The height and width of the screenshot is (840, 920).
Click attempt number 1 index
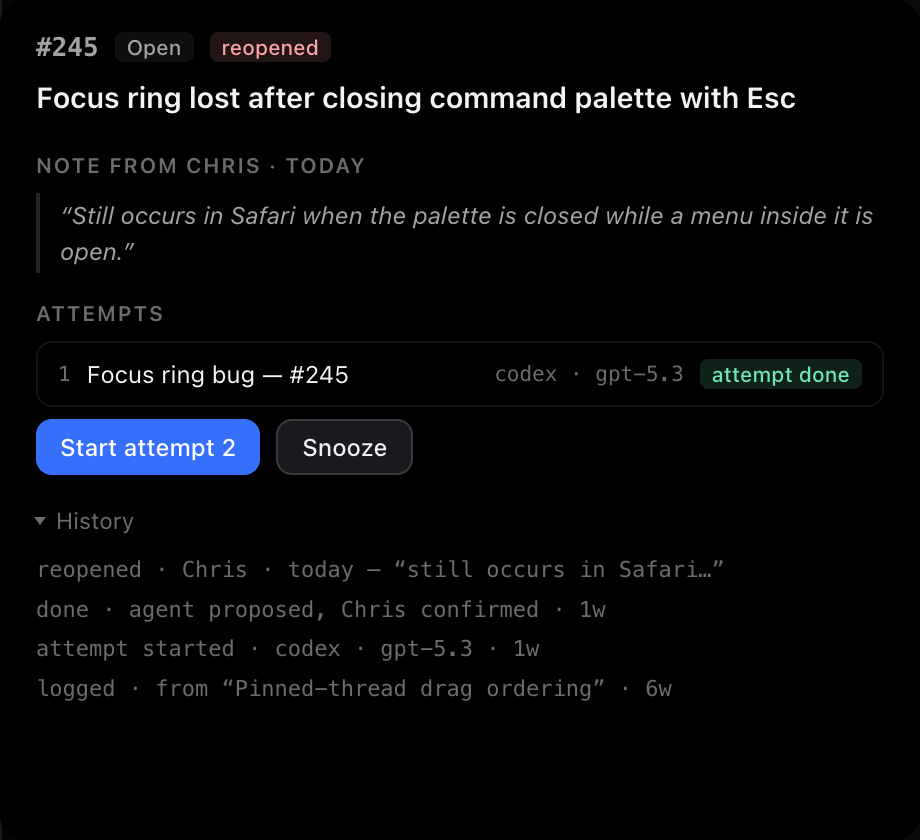[65, 374]
